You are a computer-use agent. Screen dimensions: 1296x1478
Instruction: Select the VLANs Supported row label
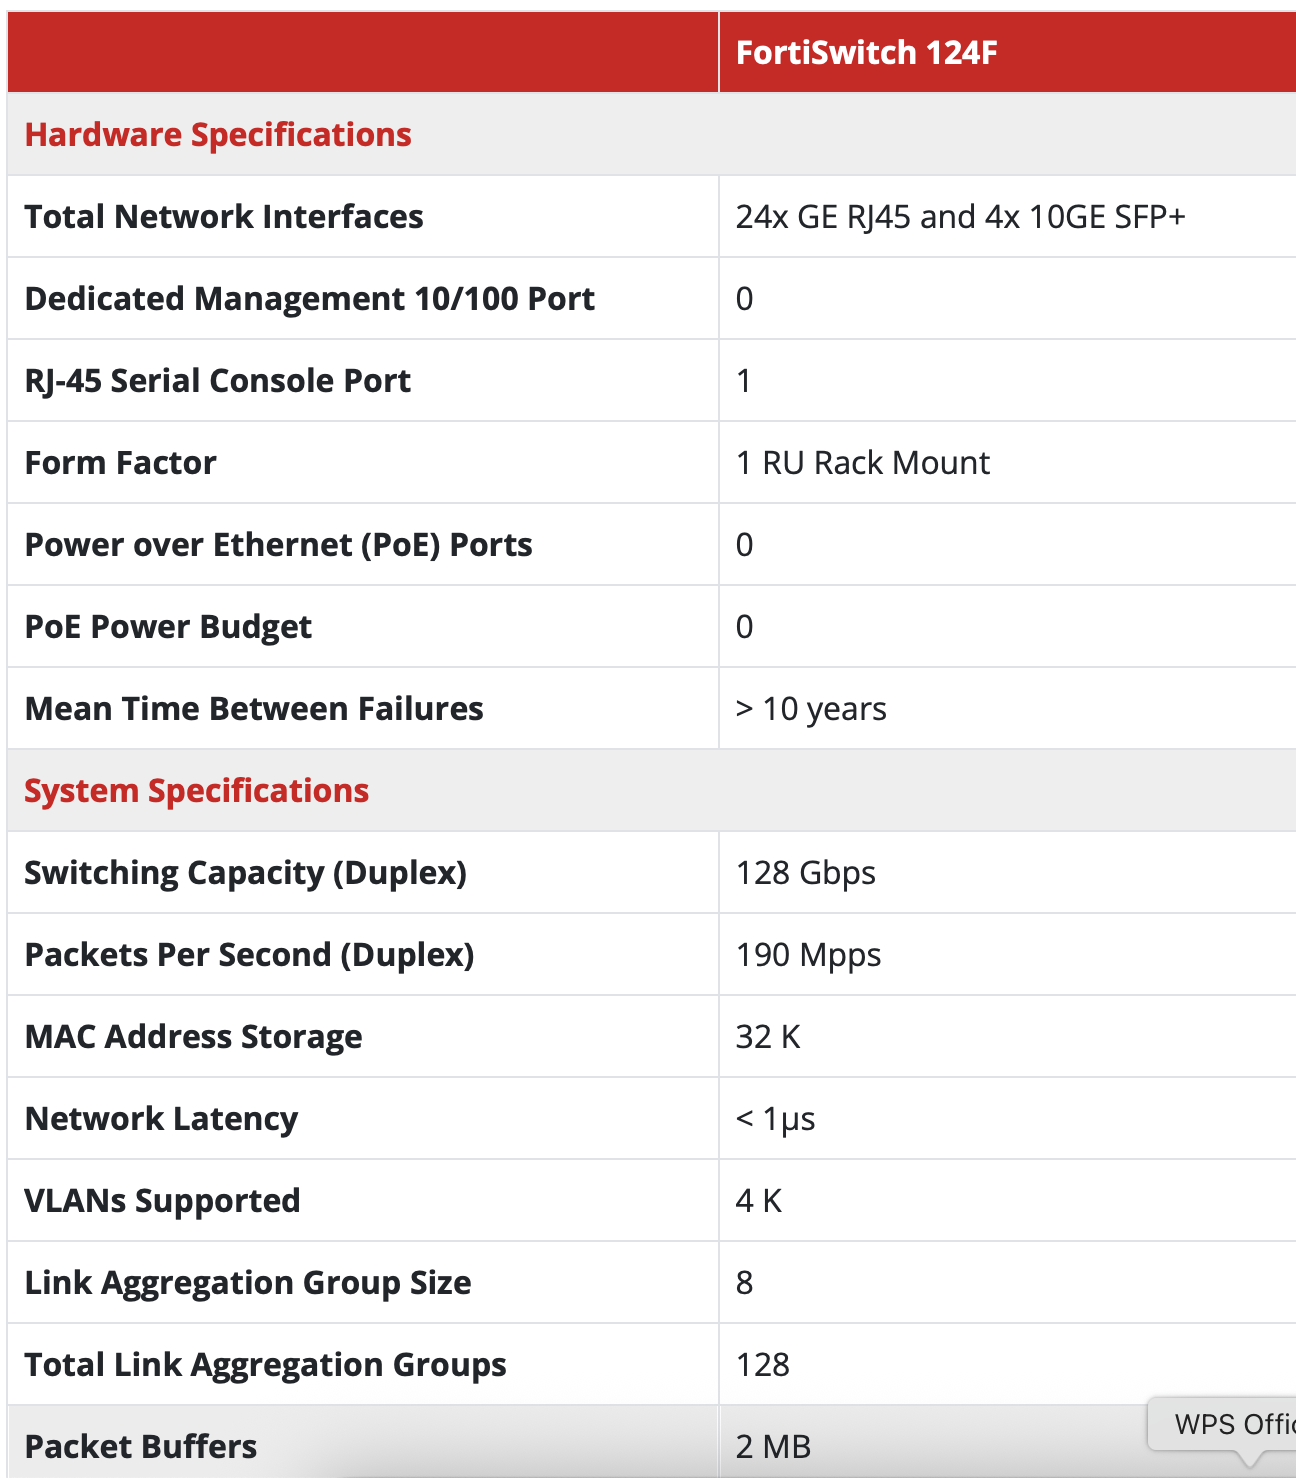[x=162, y=1200]
